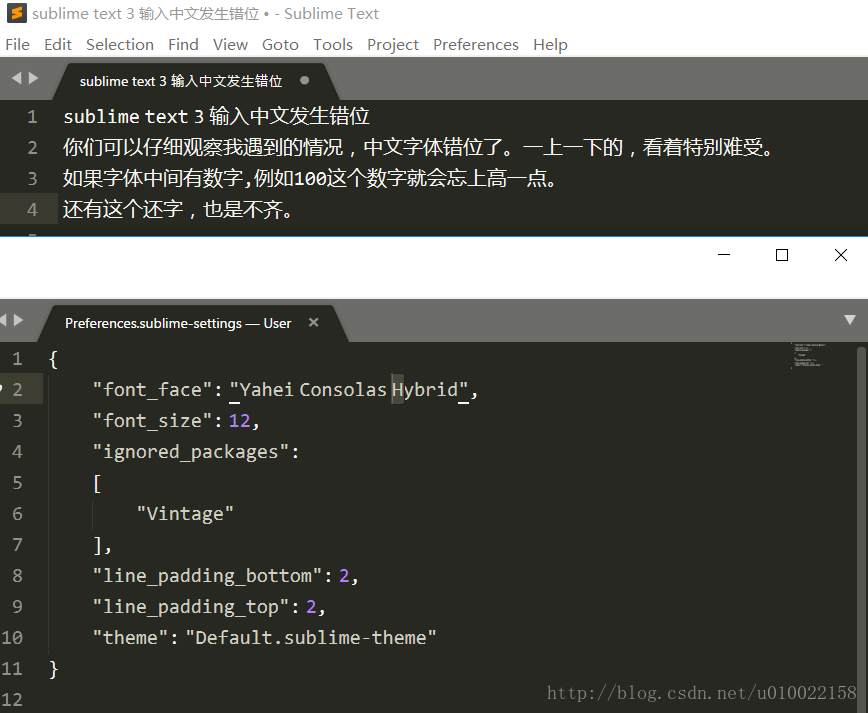868x713 pixels.
Task: Go to previous tab with top left arrow
Action: tap(16, 79)
